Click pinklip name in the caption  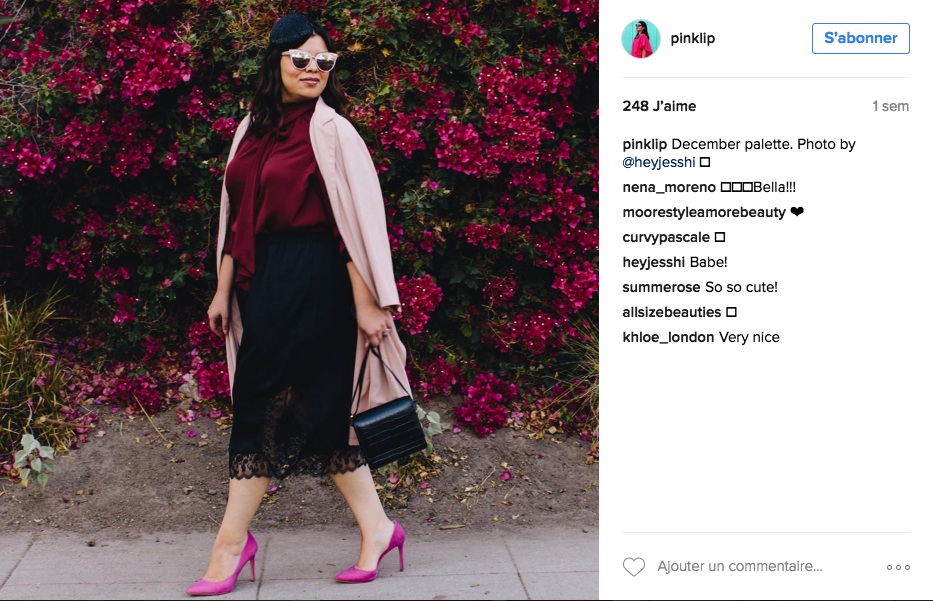pos(644,145)
